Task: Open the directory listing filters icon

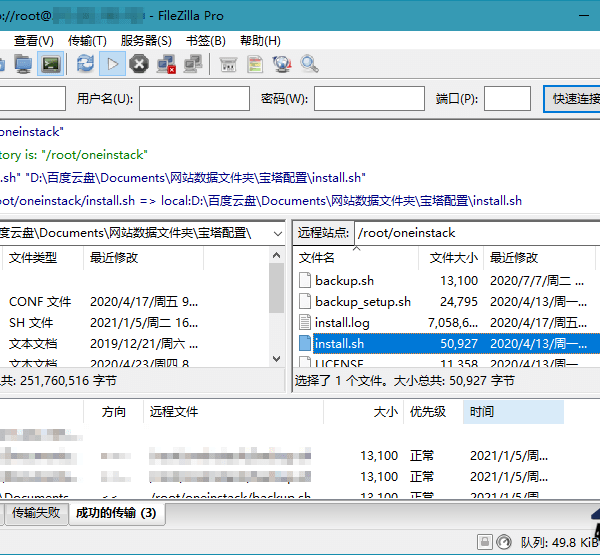Action: [x=229, y=64]
